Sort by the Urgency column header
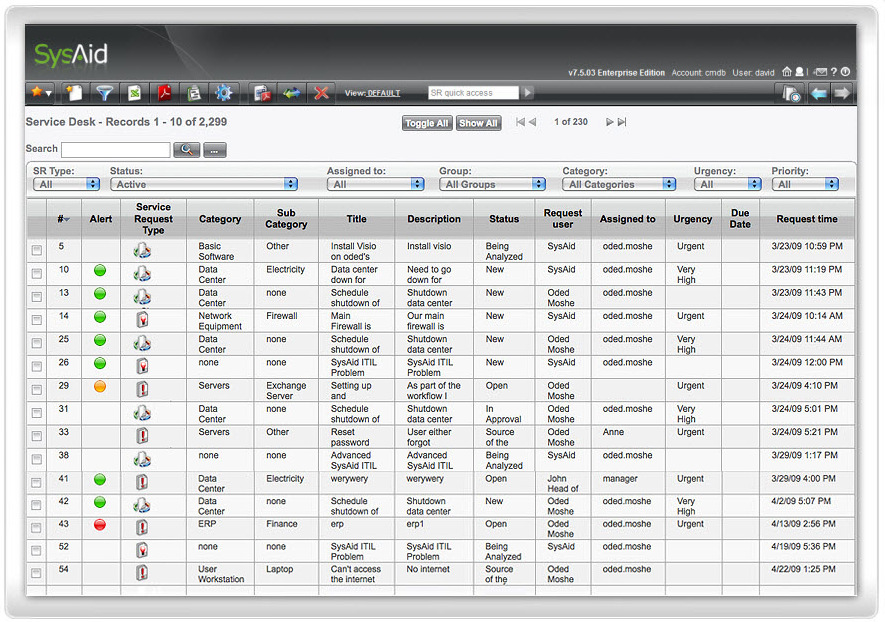Viewport: 885px width, 622px height. coord(693,219)
